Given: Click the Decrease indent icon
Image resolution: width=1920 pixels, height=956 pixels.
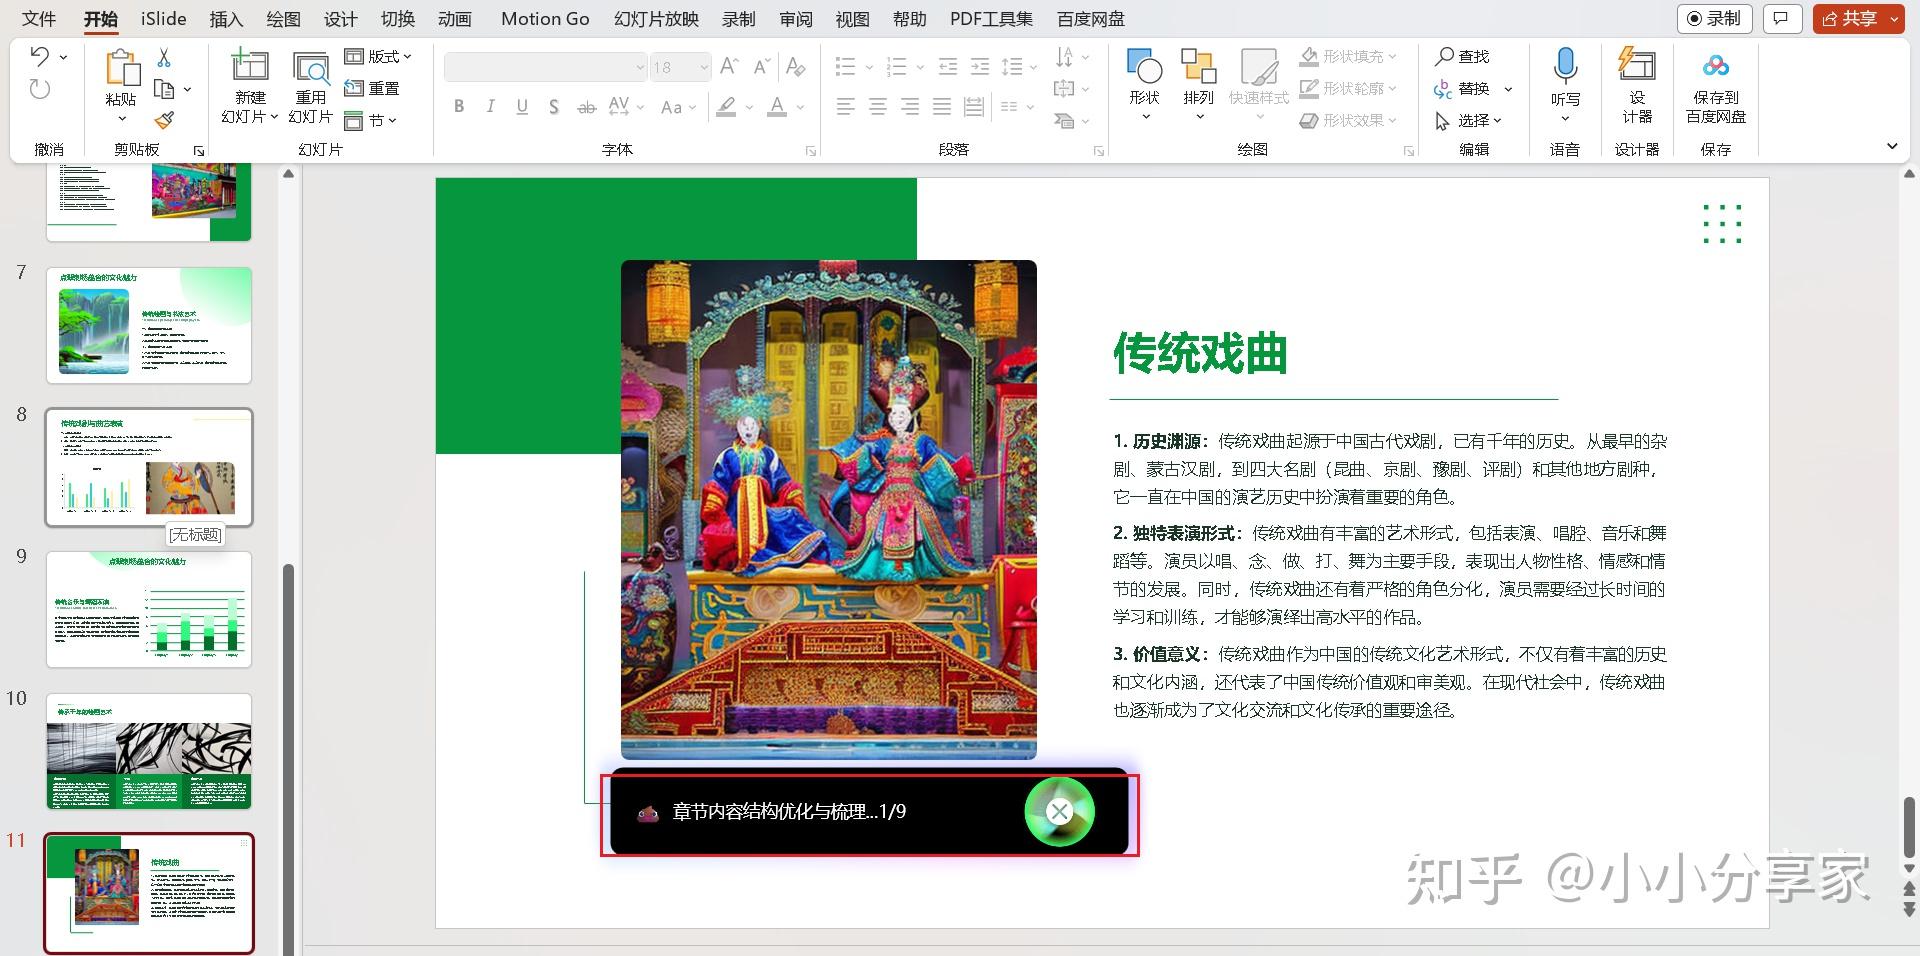Looking at the screenshot, I should [948, 67].
